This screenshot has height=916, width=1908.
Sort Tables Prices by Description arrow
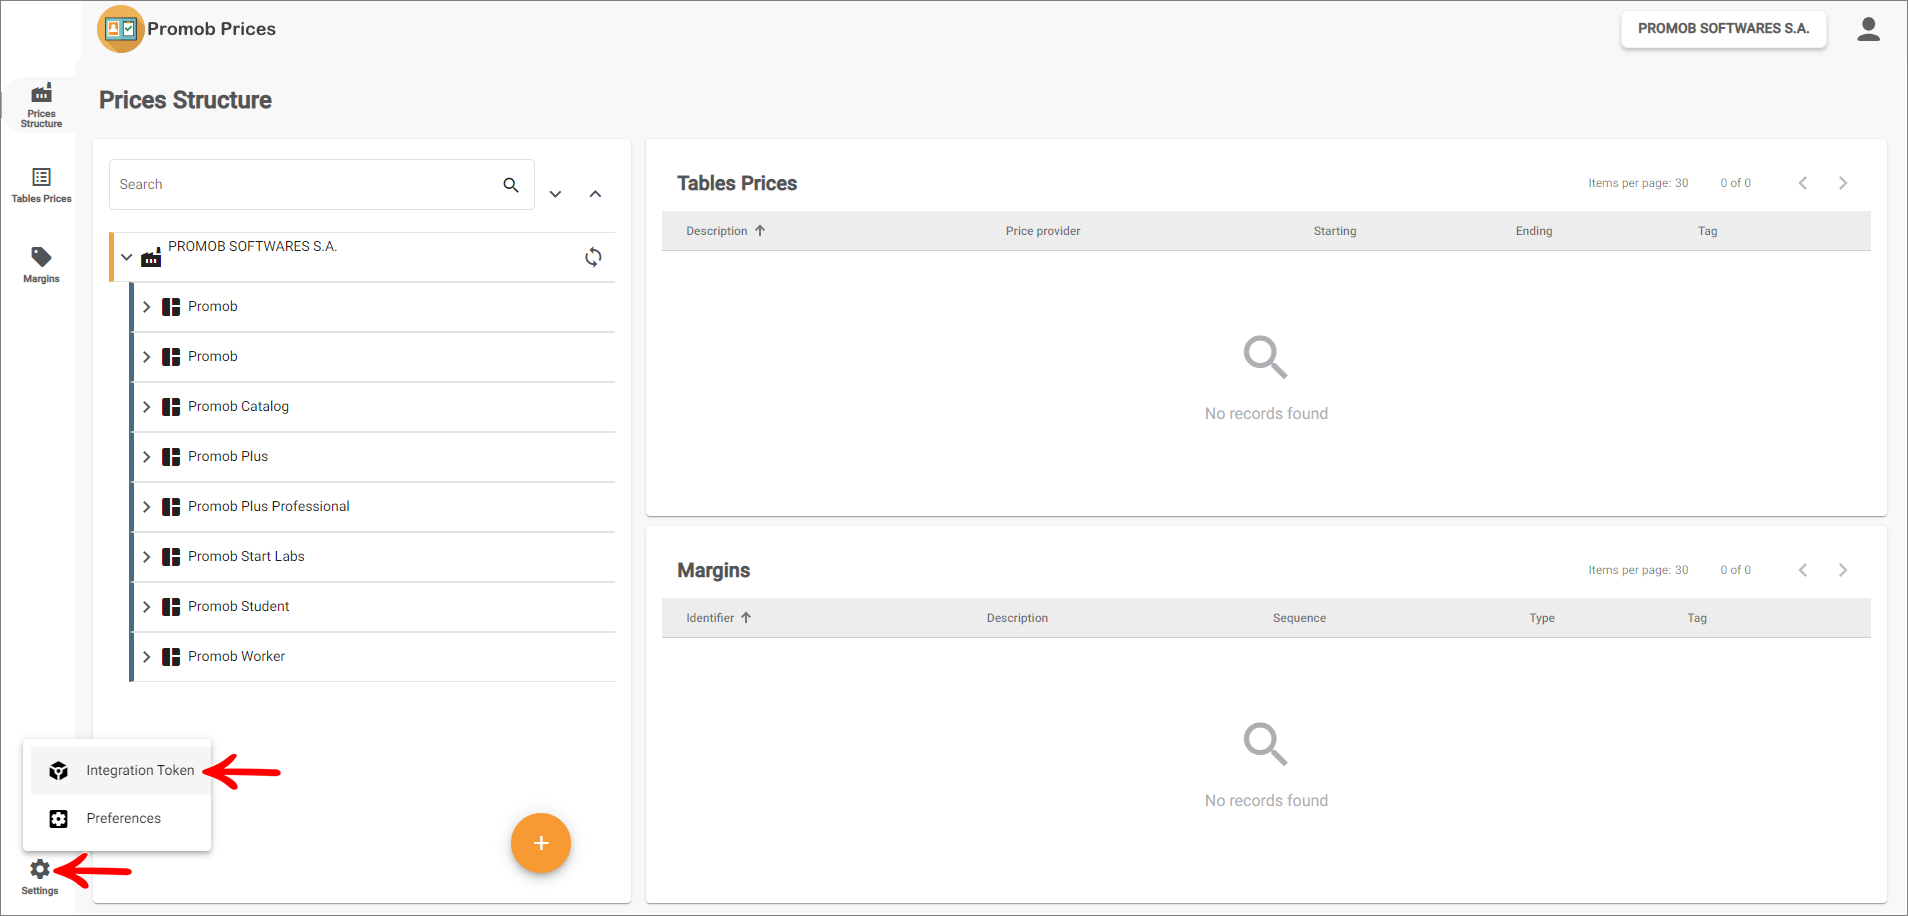[760, 231]
